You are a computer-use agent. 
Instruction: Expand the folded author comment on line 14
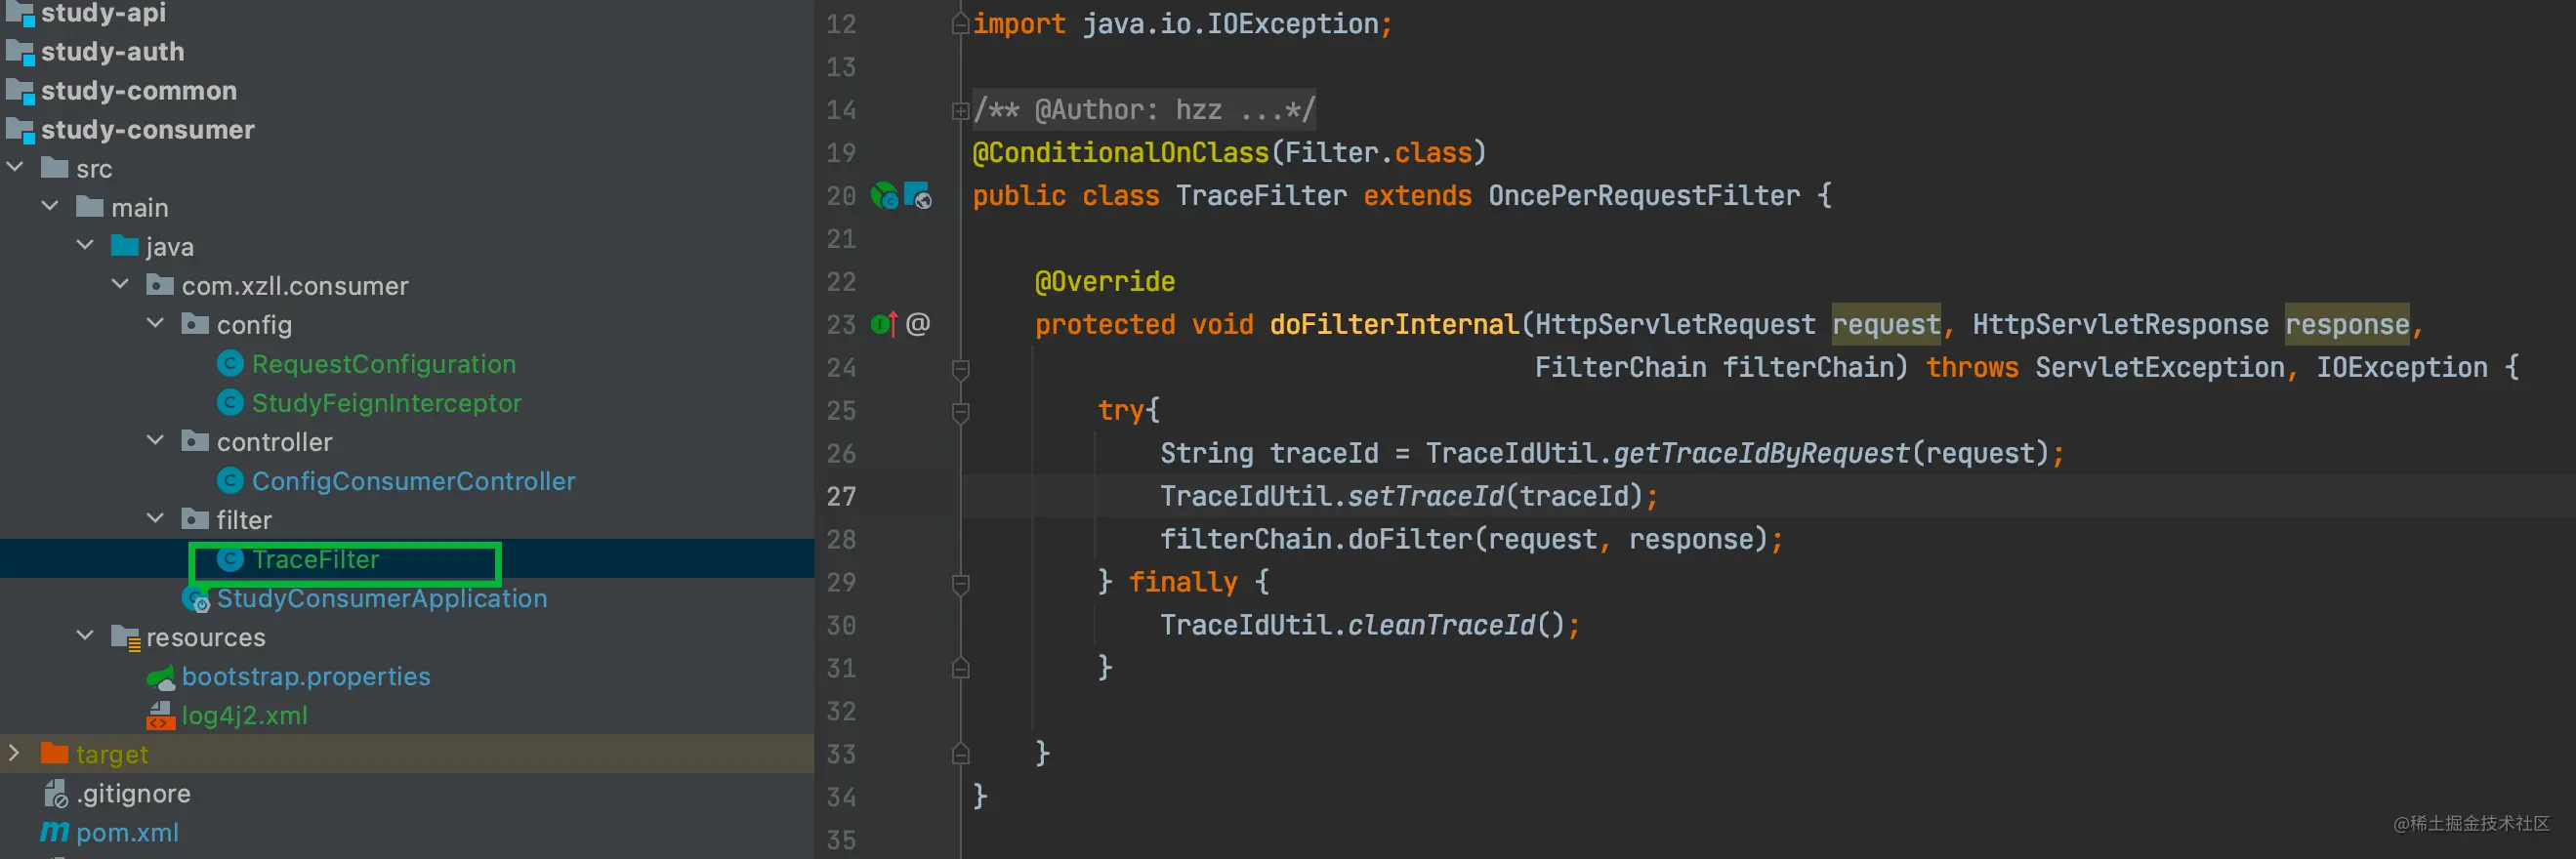(960, 110)
